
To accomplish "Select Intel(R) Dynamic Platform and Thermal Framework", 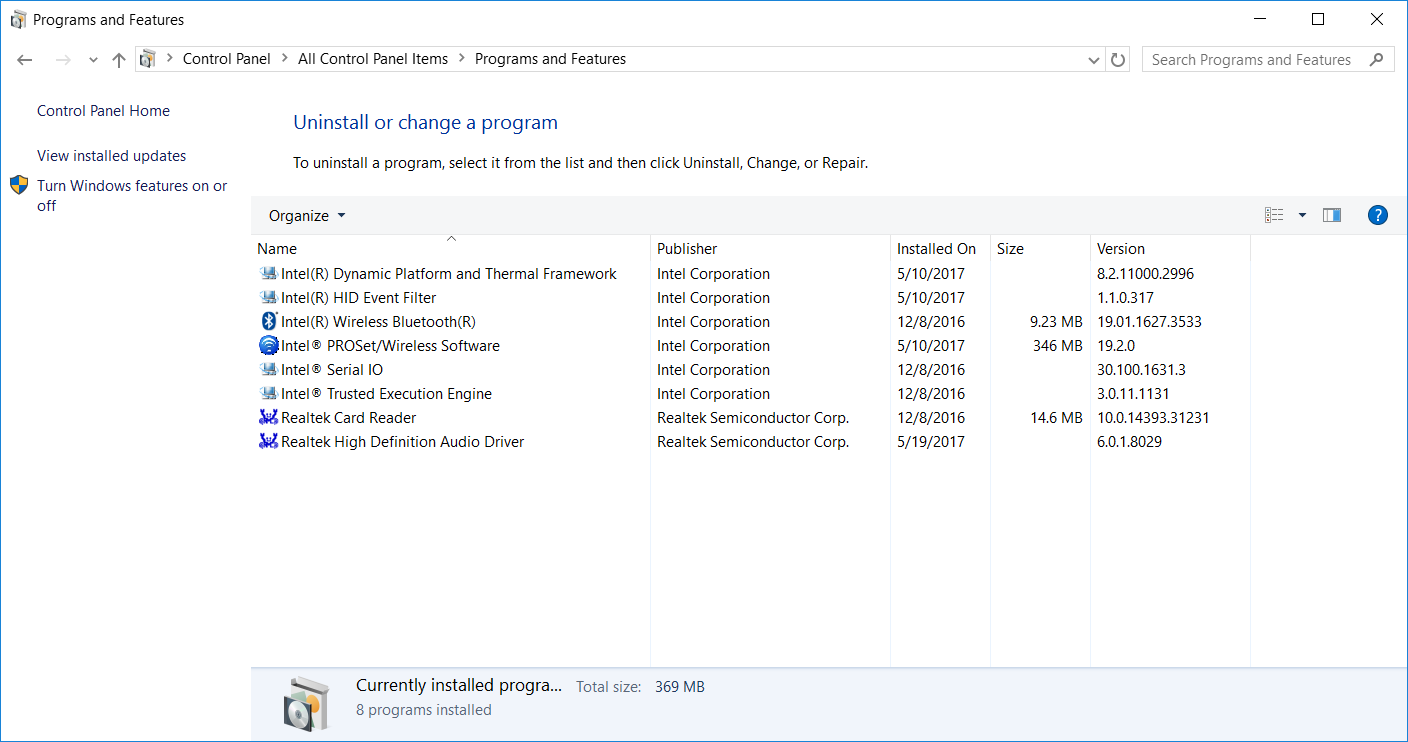I will (x=449, y=274).
